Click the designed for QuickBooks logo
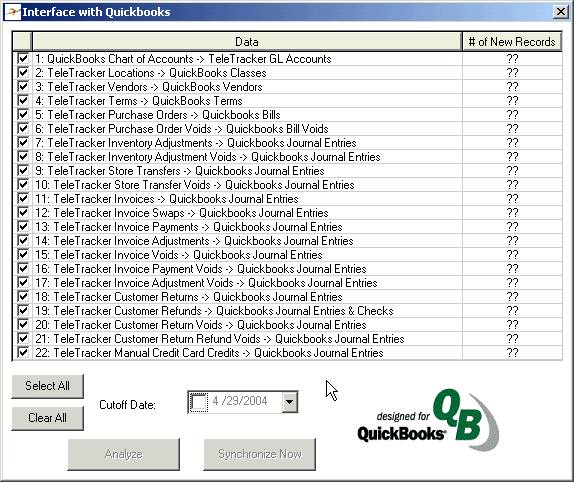Screen dimensions: 574x482 pos(428,419)
